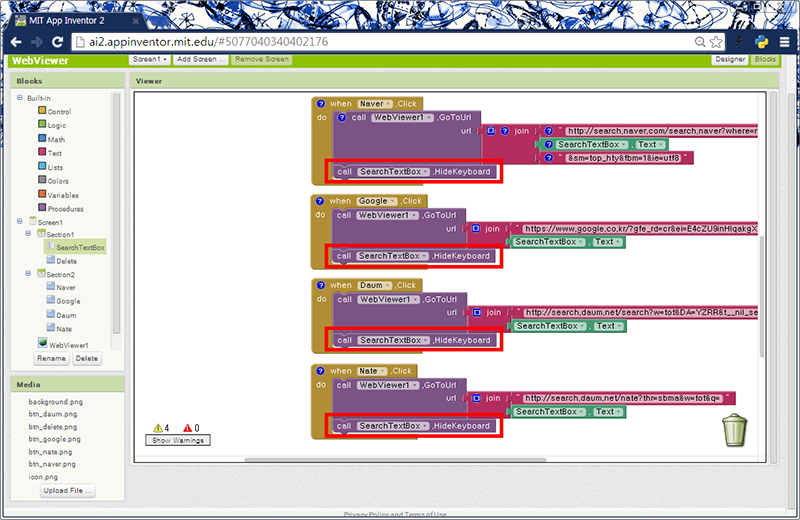The width and height of the screenshot is (800, 520).
Task: Click the Upload File button
Action: [x=67, y=490]
